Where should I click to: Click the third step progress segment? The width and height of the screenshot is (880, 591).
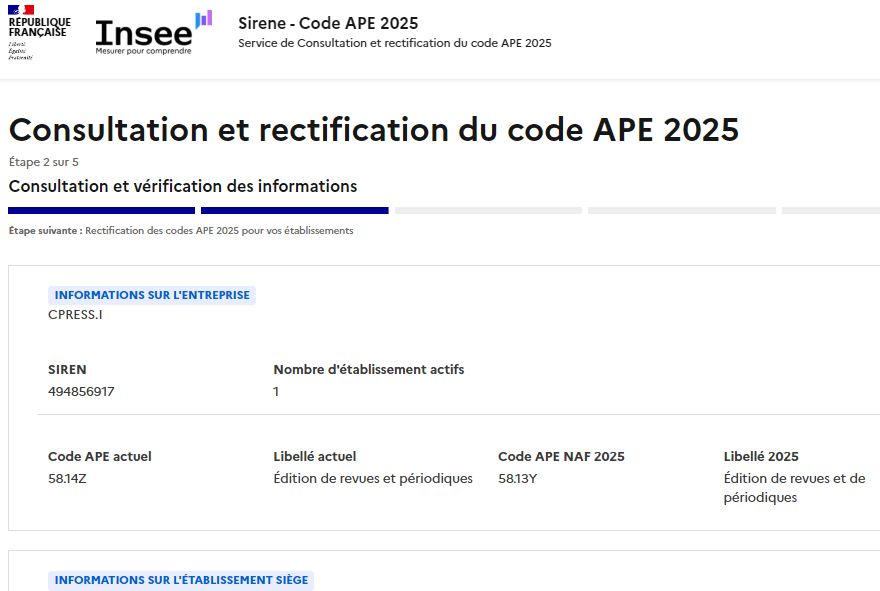488,210
